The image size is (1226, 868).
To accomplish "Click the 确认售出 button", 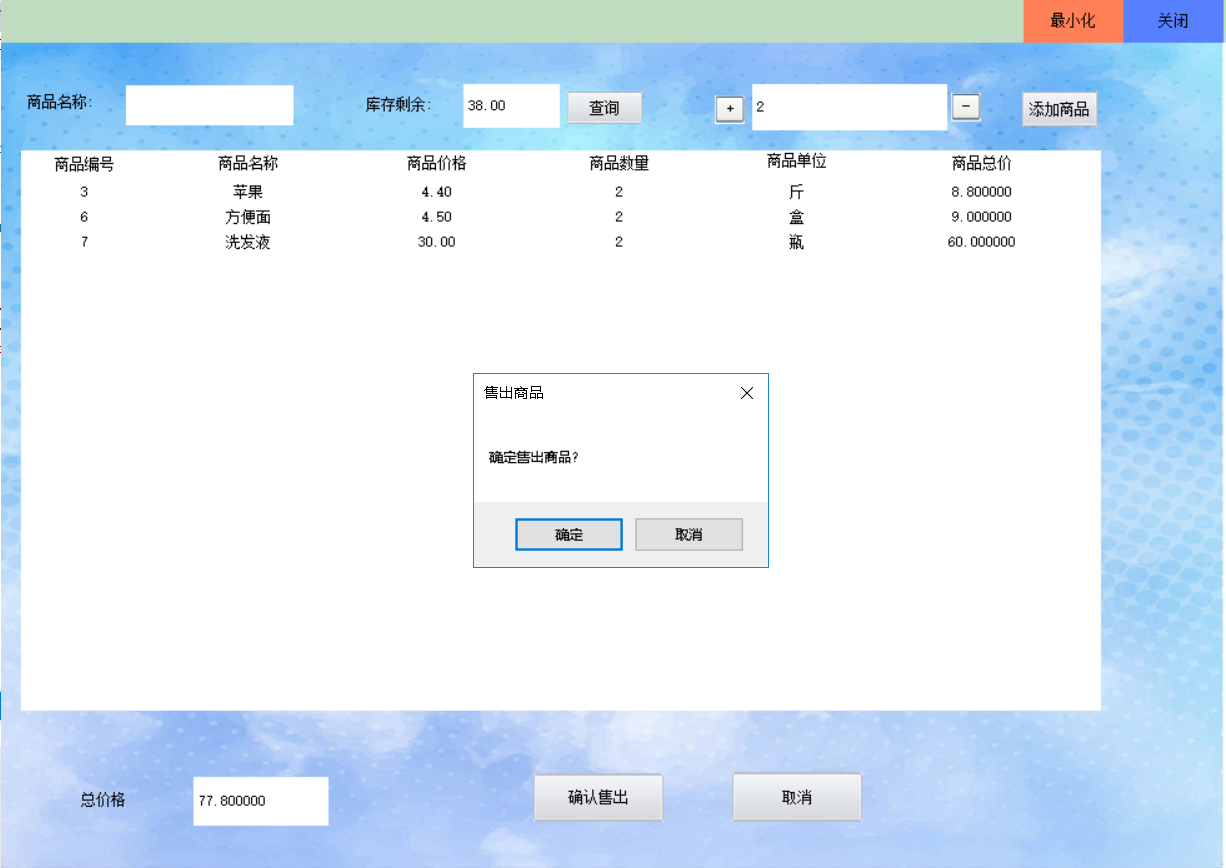I will [x=598, y=797].
